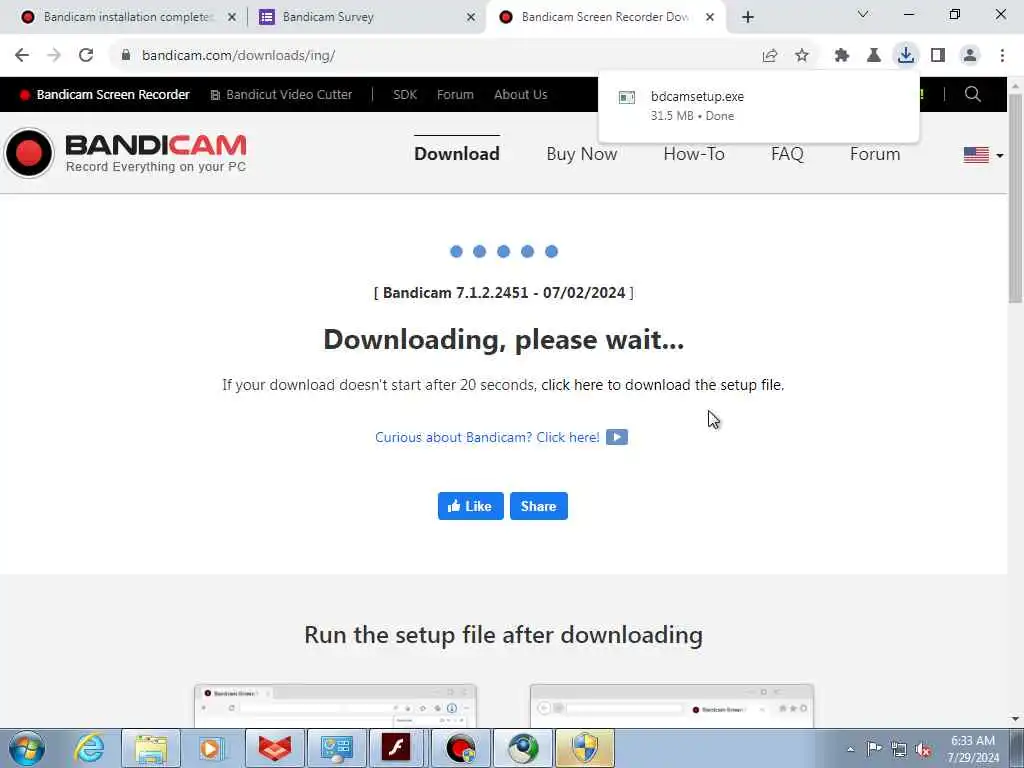The image size is (1024, 768).
Task: Open the tab search chevron
Action: click(863, 14)
